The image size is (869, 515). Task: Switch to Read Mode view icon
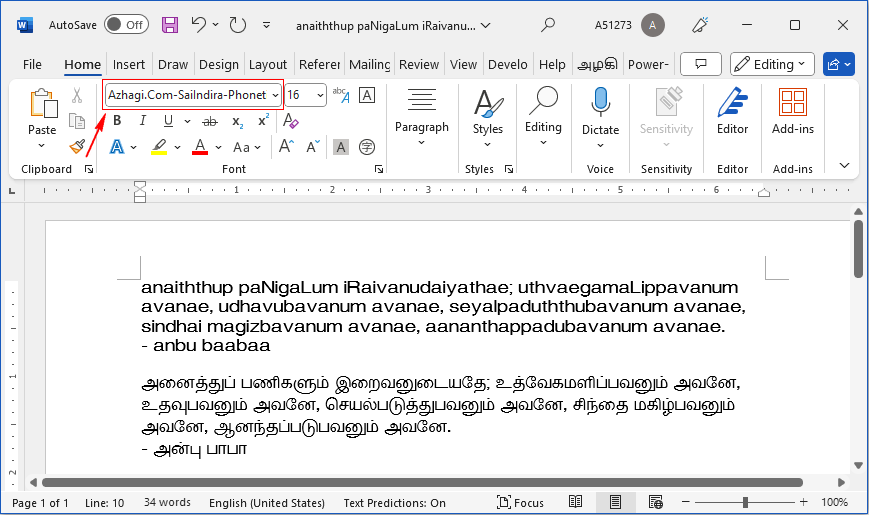[x=575, y=502]
